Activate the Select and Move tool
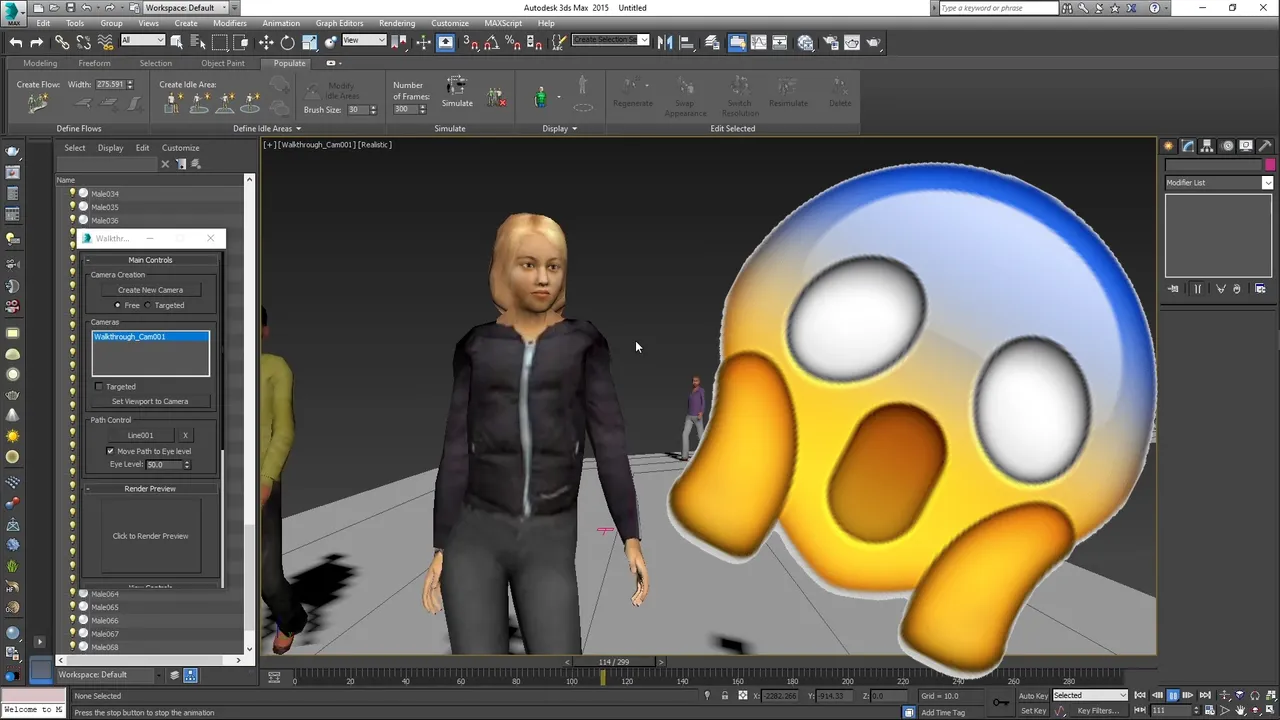The height and width of the screenshot is (720, 1280). 266,42
